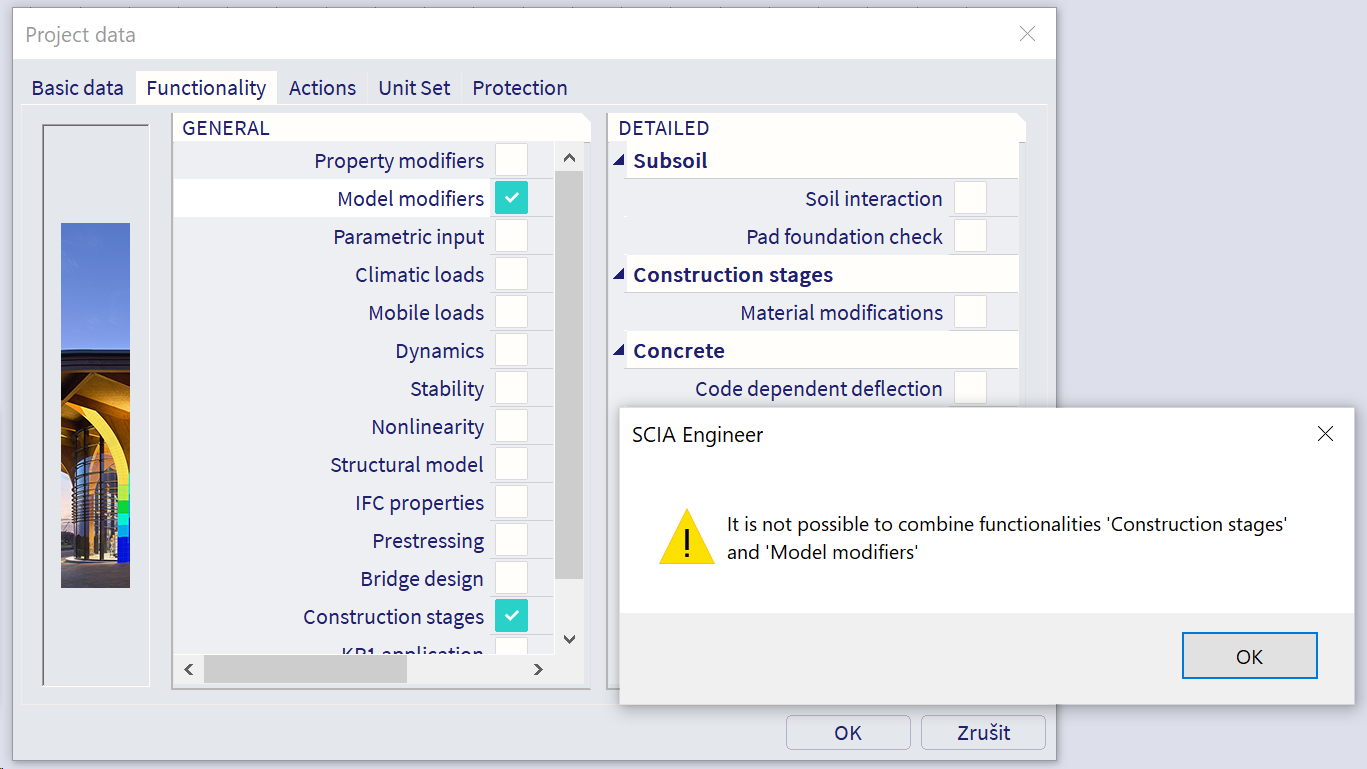Image resolution: width=1367 pixels, height=769 pixels.
Task: Click the warning triangle icon
Action: pos(686,535)
